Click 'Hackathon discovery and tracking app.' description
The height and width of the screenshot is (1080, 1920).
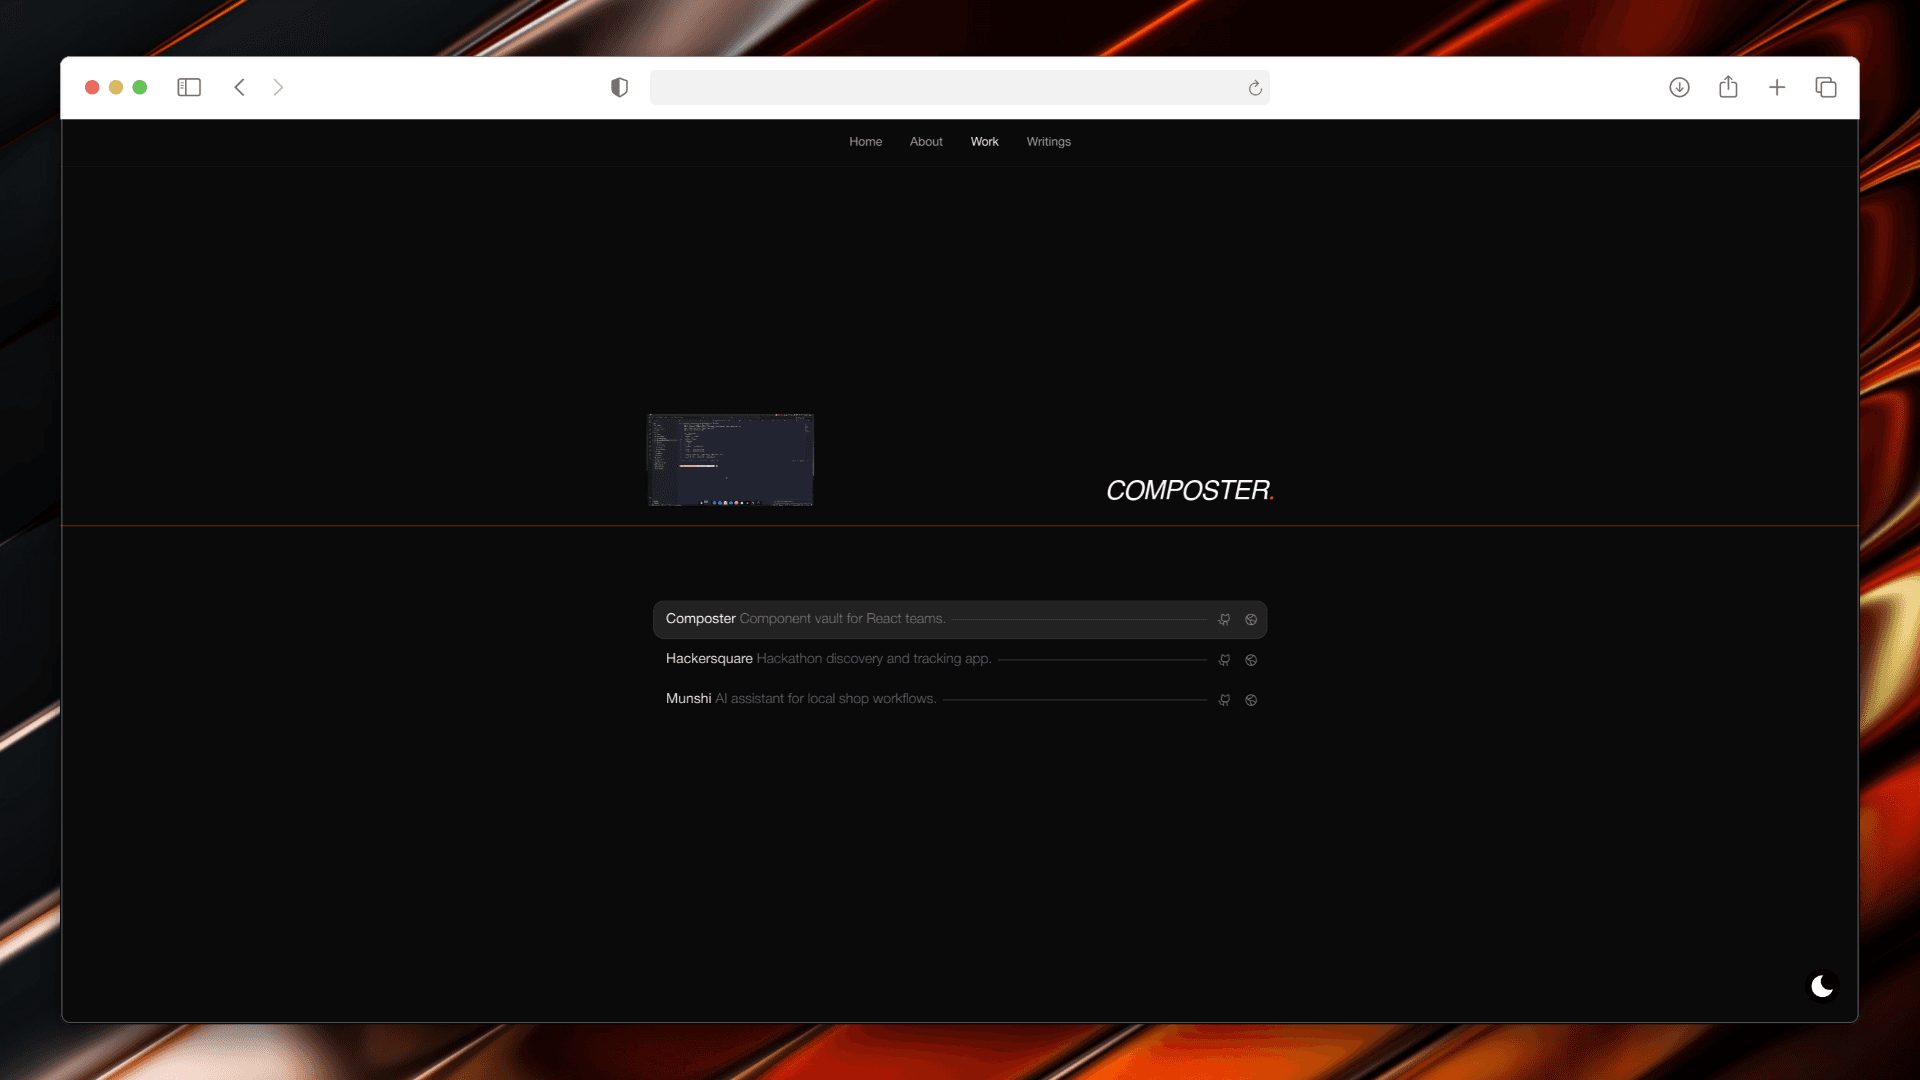pos(874,659)
